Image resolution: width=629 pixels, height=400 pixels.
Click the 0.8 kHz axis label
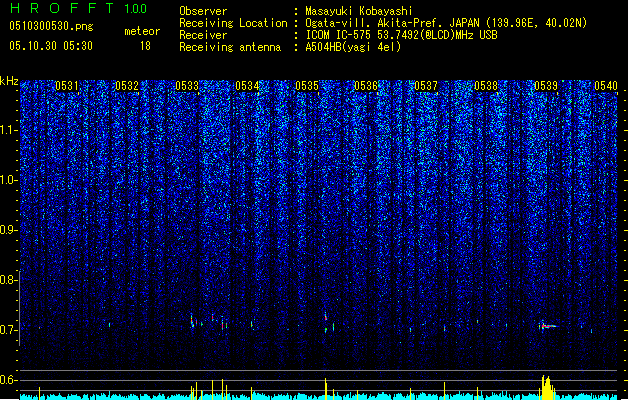click(x=9, y=280)
